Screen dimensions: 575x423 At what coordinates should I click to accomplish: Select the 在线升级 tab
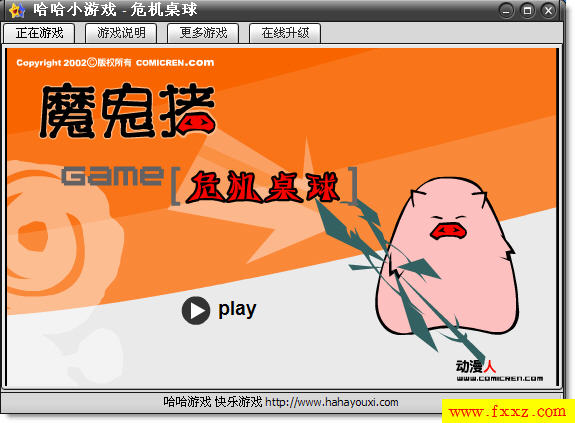285,33
